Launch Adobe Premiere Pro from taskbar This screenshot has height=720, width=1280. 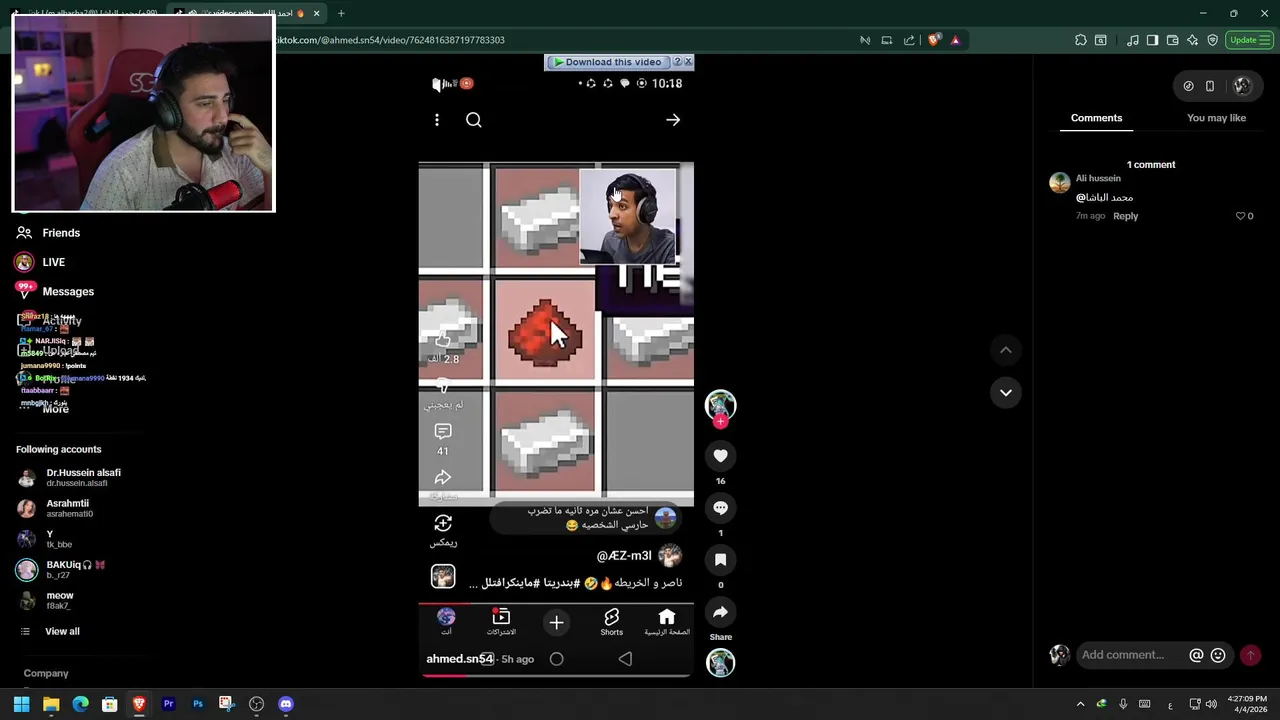pos(168,704)
